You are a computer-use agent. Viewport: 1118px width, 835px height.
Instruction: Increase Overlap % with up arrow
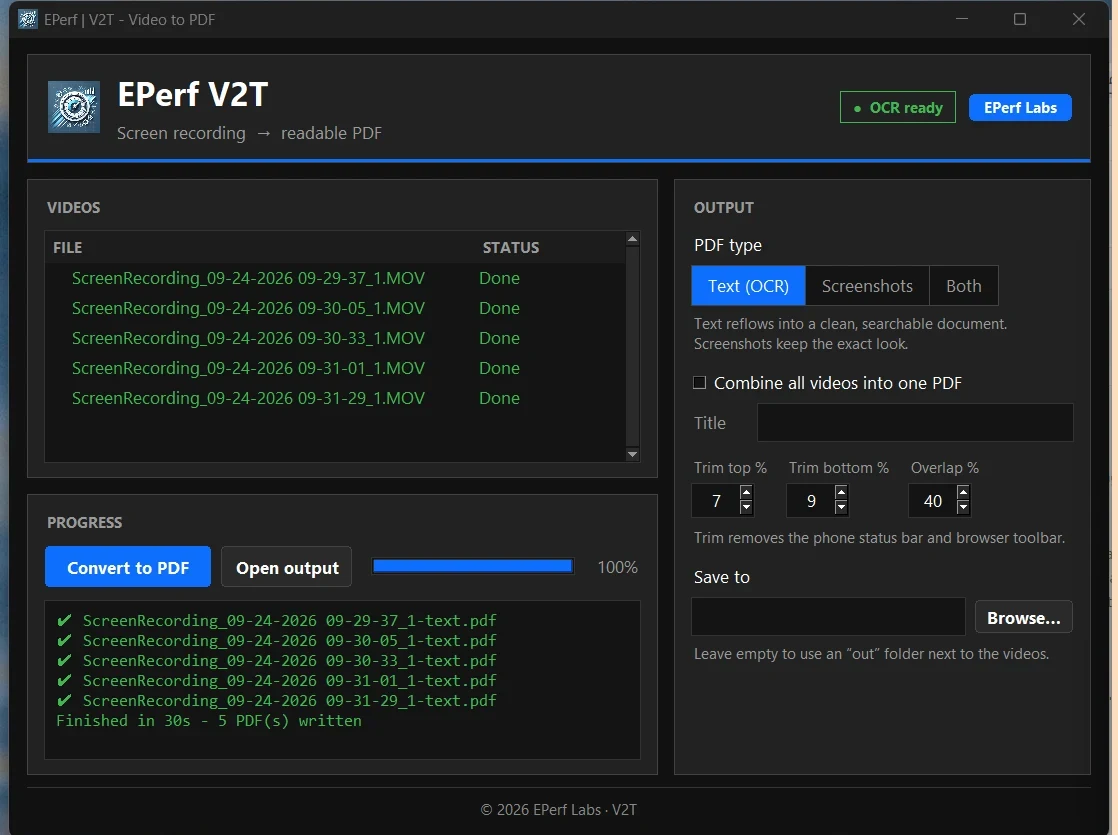[963, 492]
